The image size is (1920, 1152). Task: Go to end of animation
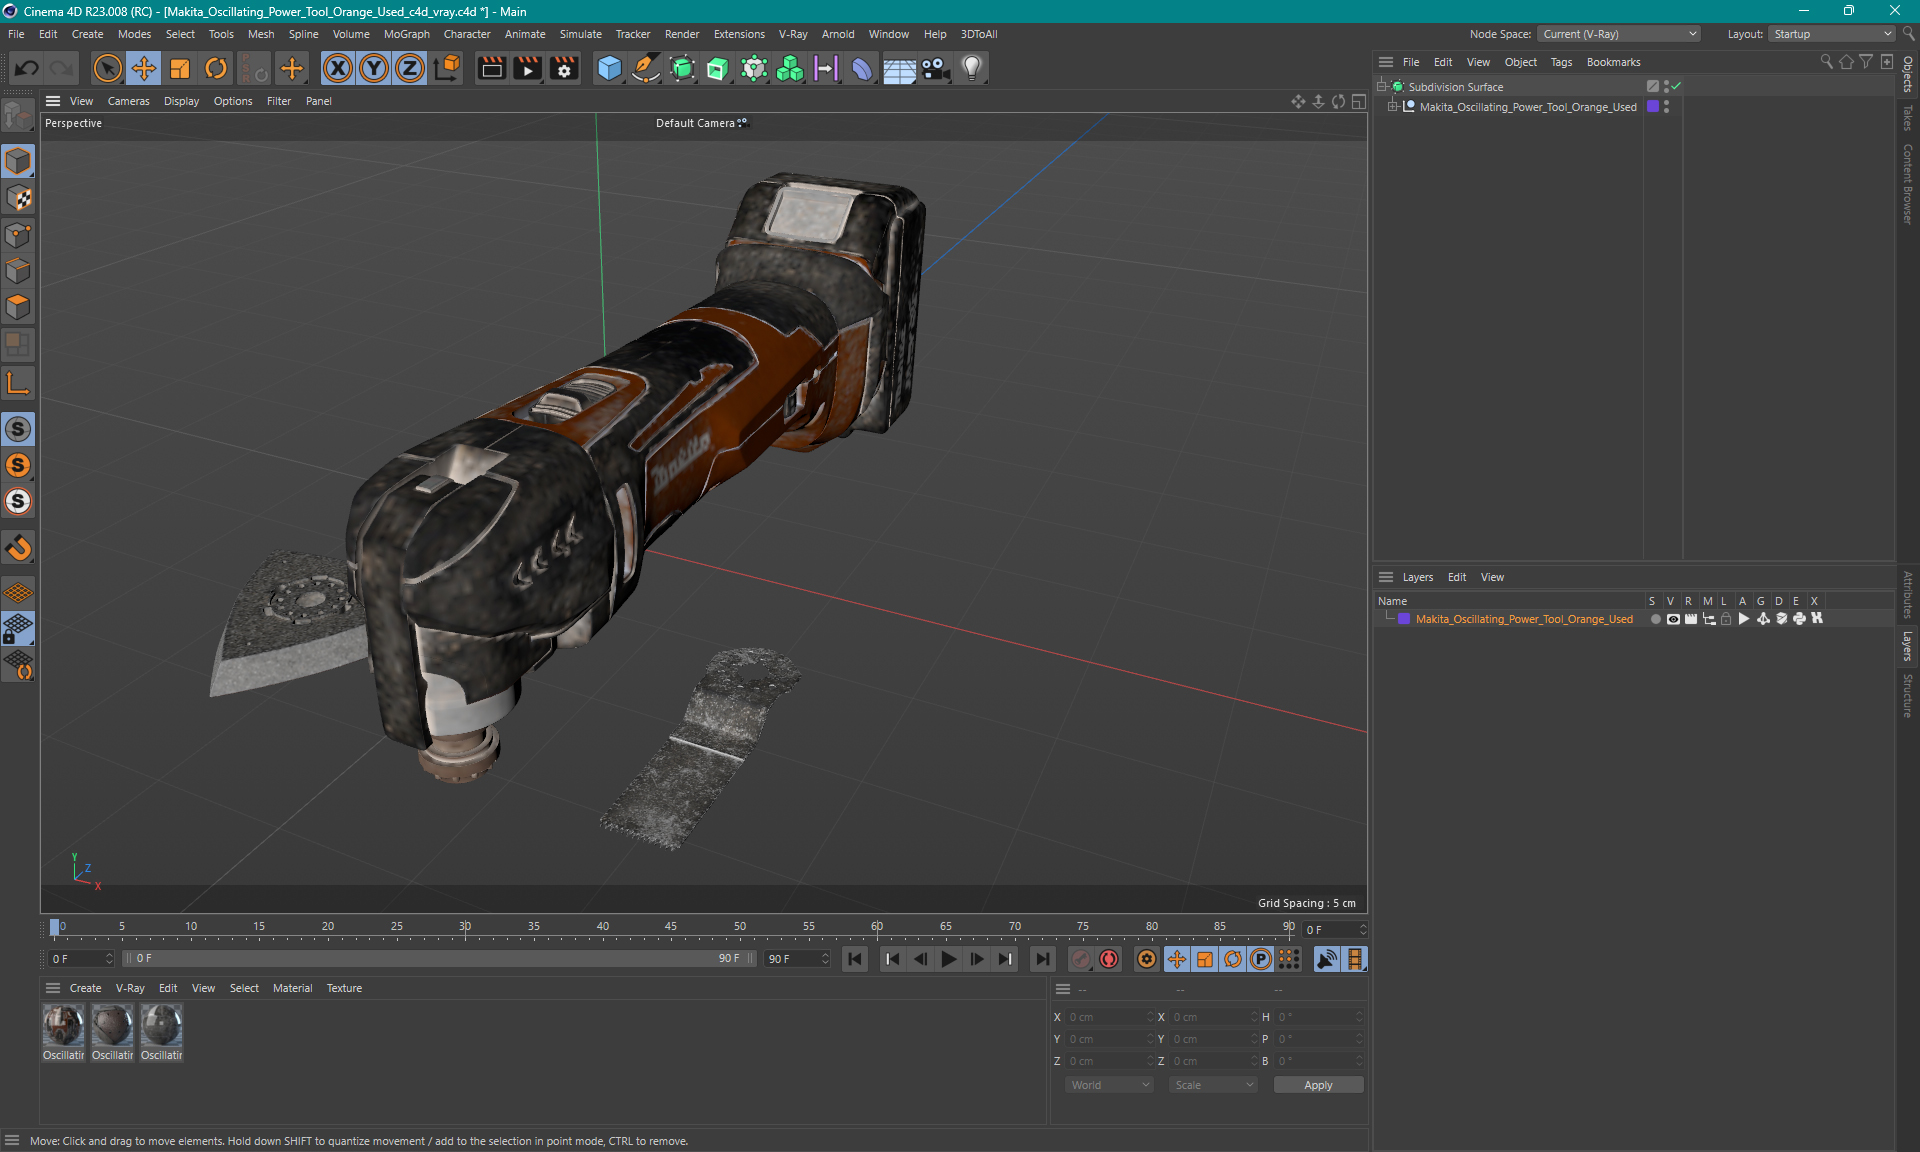tap(1042, 959)
